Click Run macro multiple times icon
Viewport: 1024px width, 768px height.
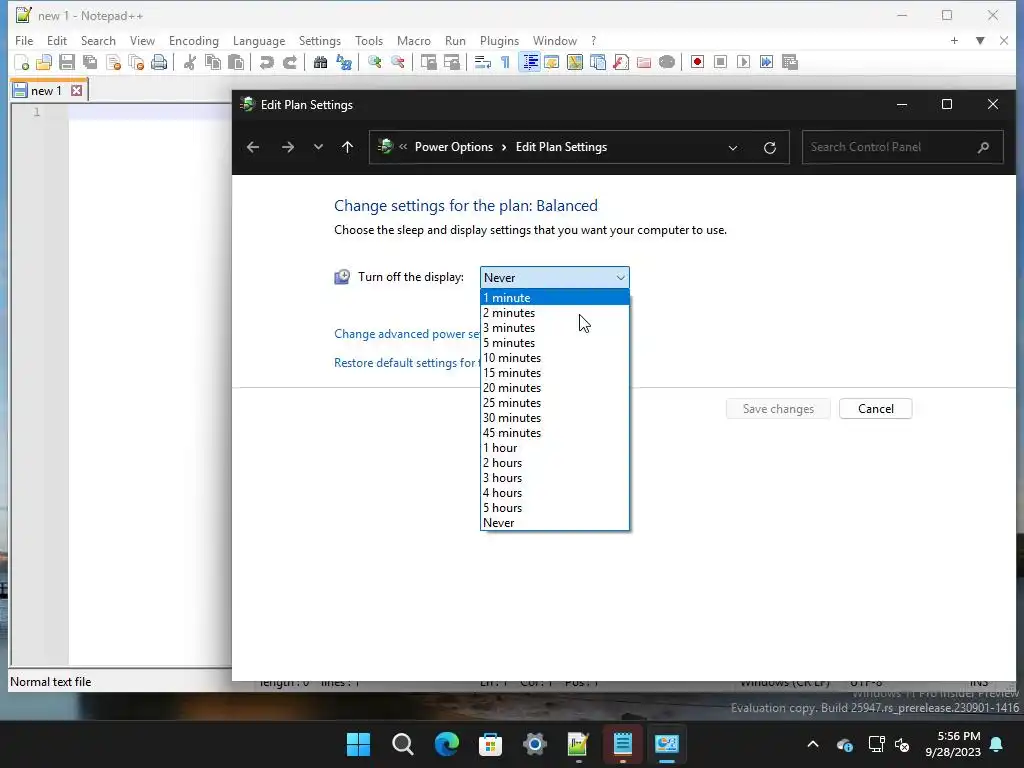point(767,62)
